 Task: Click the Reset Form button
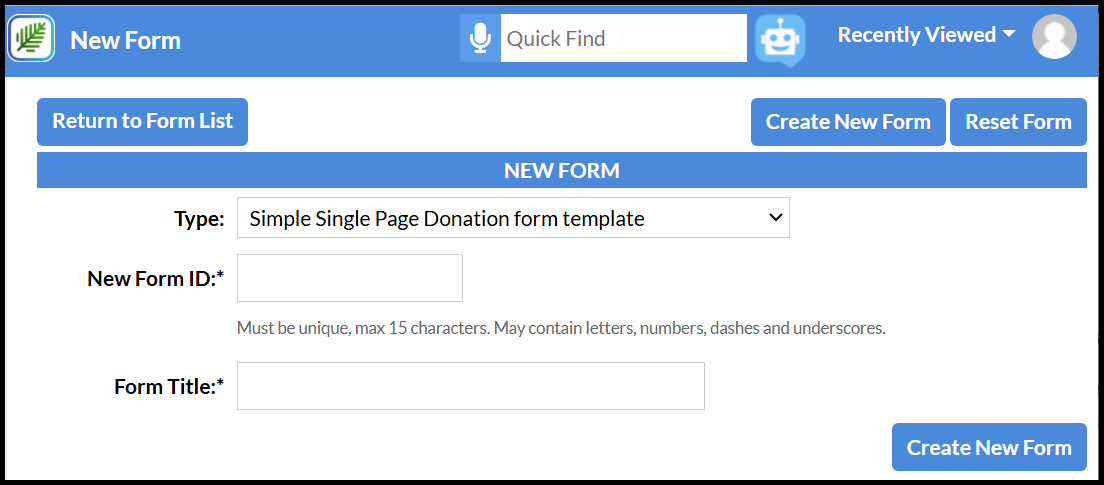(1018, 122)
